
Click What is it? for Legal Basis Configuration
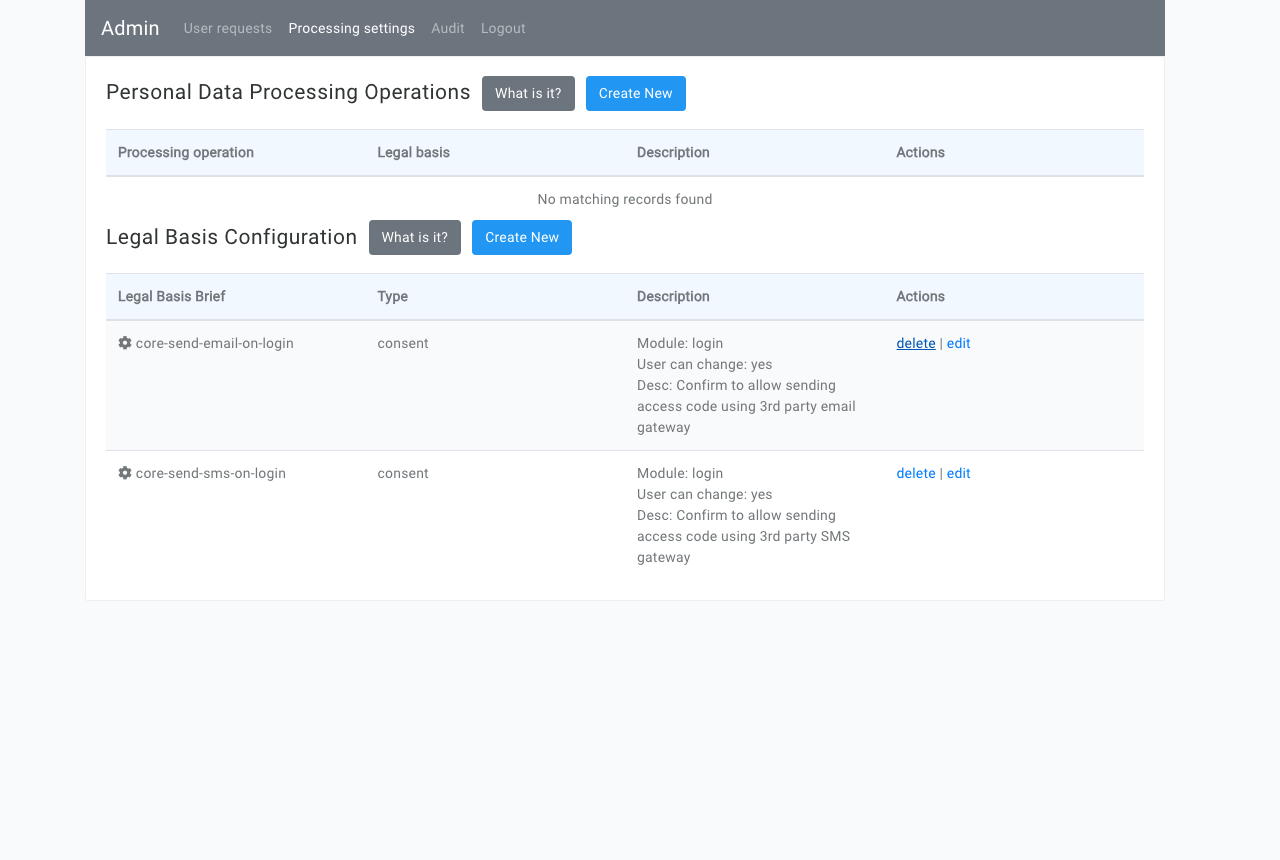tap(415, 237)
